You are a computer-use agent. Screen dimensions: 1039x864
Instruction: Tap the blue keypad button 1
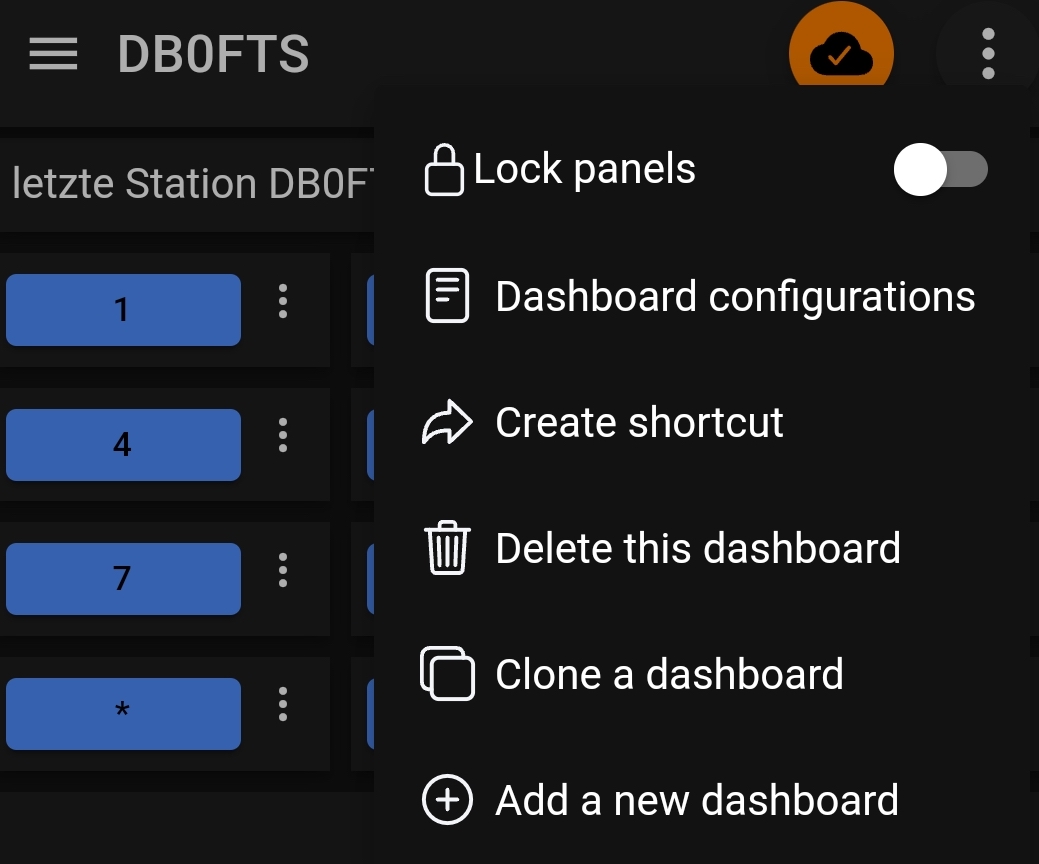tap(123, 309)
